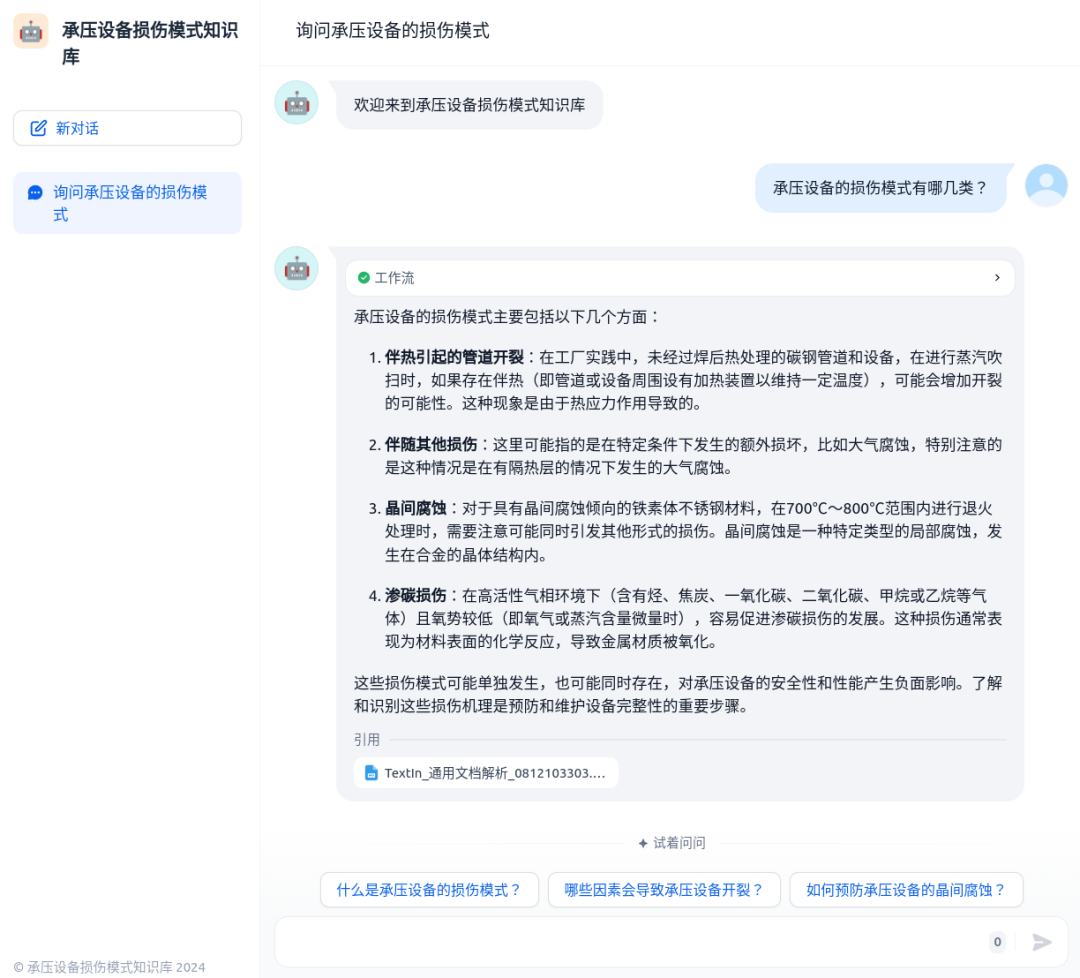This screenshot has height=978, width=1080.
Task: Click the character counter showing 0
Action: (997, 941)
